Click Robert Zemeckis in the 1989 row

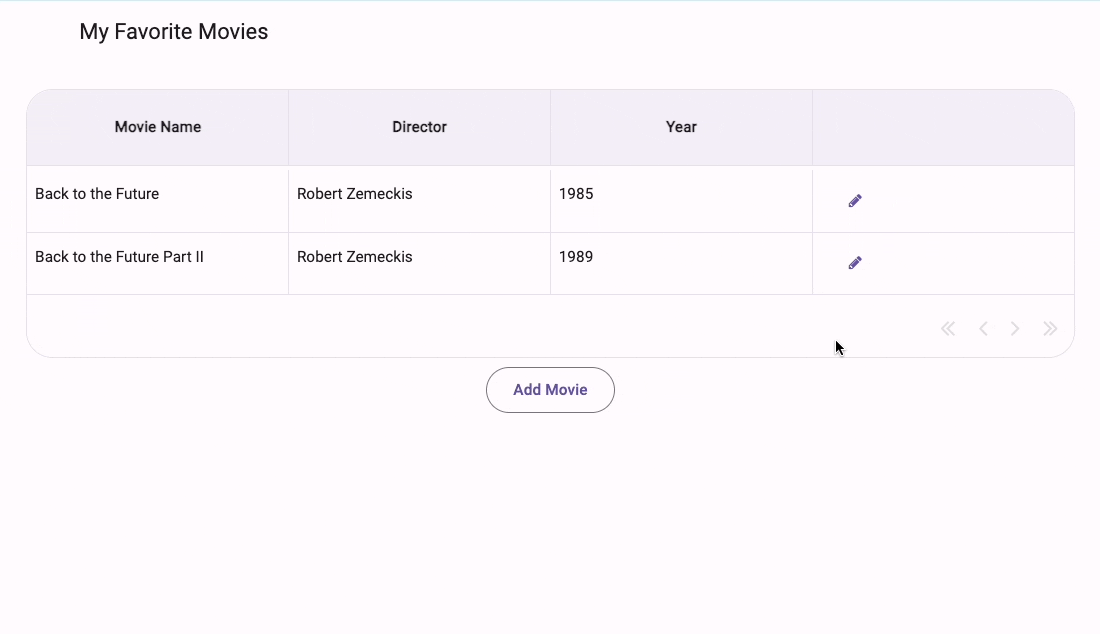pyautogui.click(x=420, y=264)
